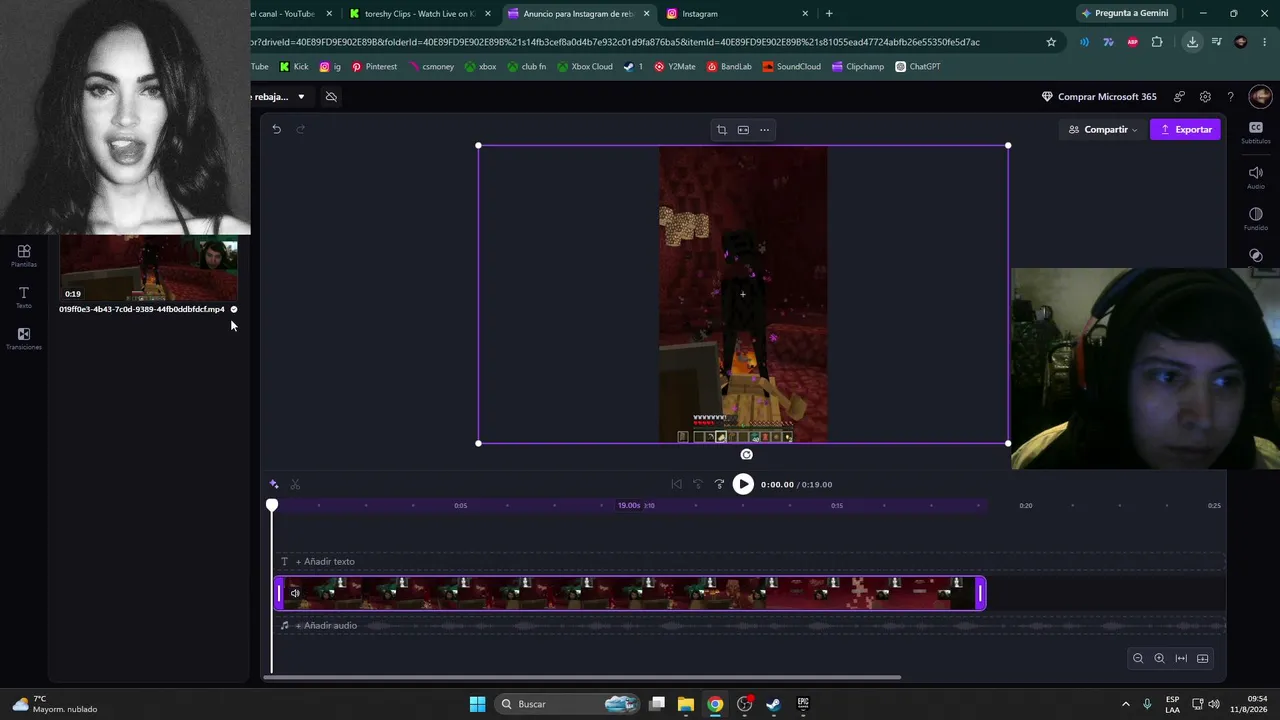This screenshot has height=720, width=1280.
Task: Open the AI sparkle tool in timeline
Action: (274, 484)
